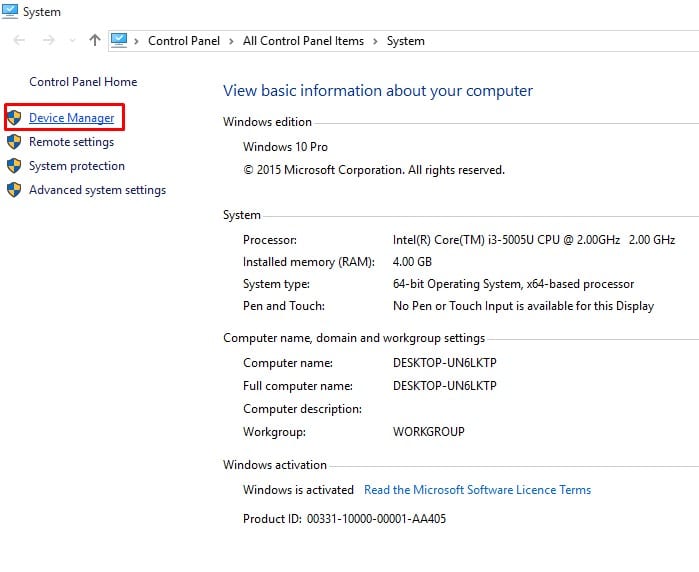The height and width of the screenshot is (572, 699).
Task: Click installed memory value '4.00 GB'
Action: tap(412, 262)
